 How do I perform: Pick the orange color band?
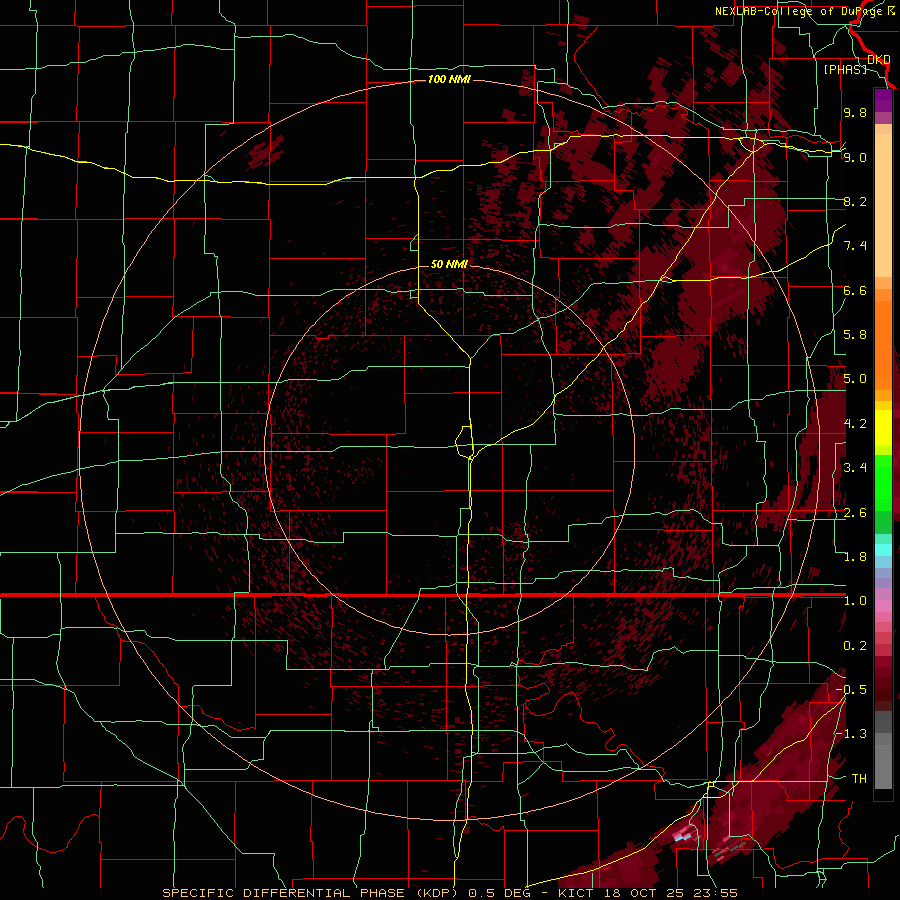[x=883, y=344]
